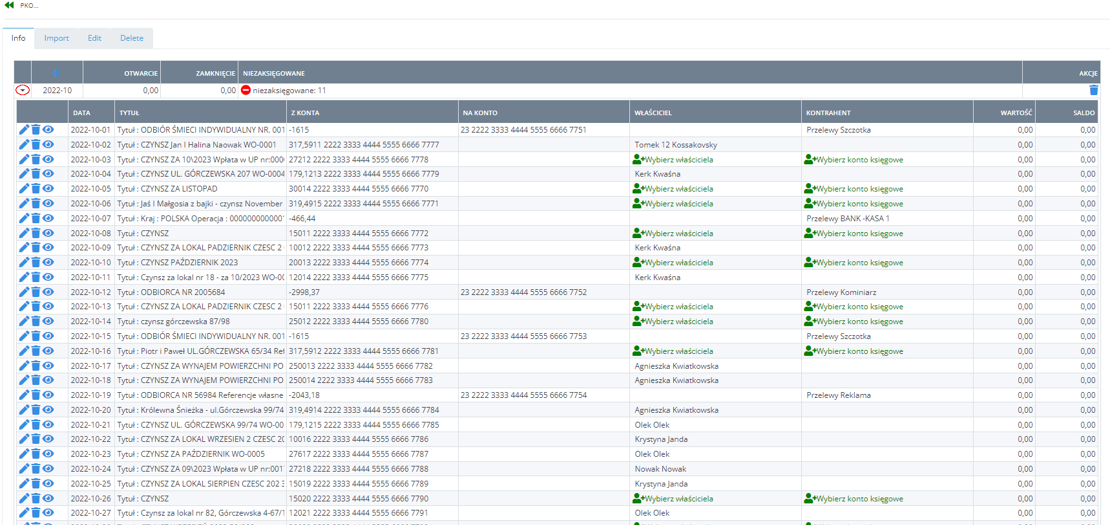This screenshot has width=1110, height=525.
Task: Delete the 2022-10-02 transaction using its trash icon
Action: click(36, 145)
